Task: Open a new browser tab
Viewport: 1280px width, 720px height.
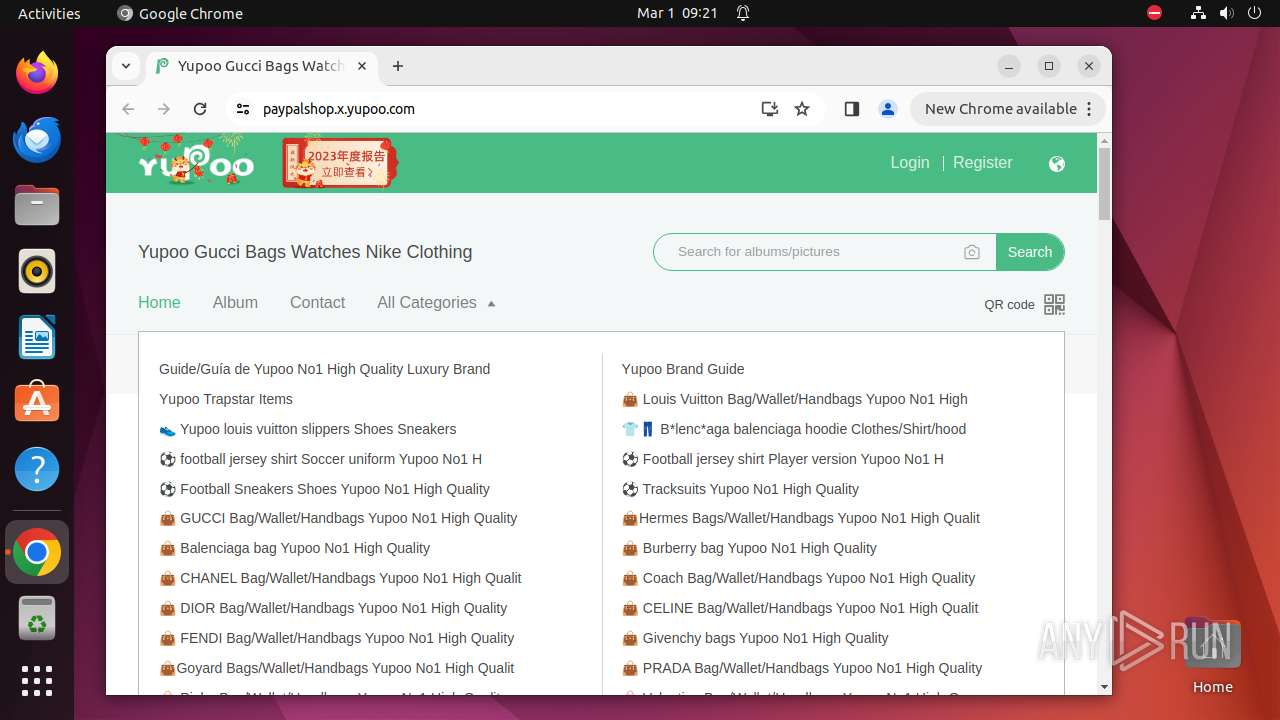Action: coord(398,66)
